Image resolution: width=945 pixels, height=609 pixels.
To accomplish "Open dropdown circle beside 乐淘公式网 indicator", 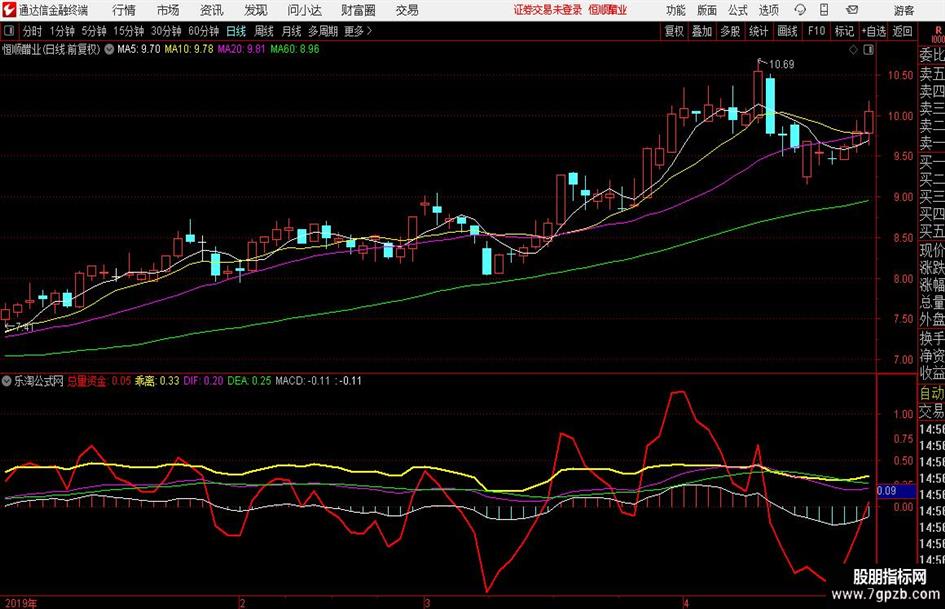I will [7, 381].
